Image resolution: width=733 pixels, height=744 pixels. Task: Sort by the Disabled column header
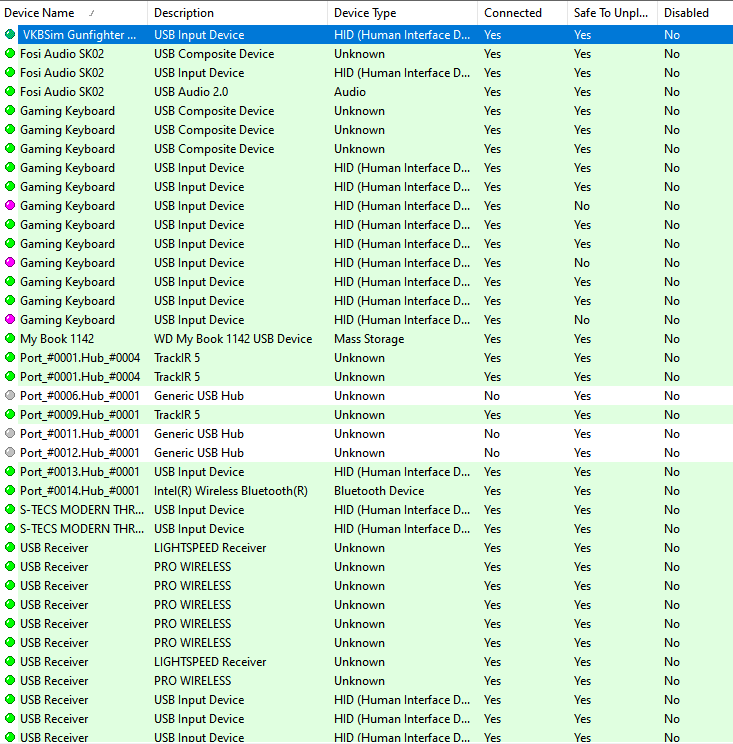click(x=695, y=13)
